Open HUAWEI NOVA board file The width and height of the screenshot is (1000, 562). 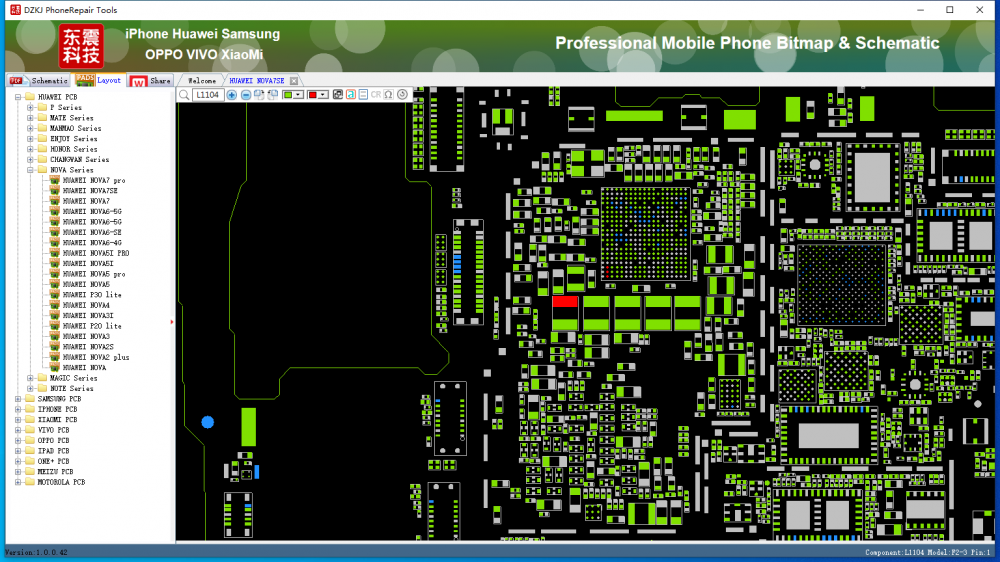point(84,367)
